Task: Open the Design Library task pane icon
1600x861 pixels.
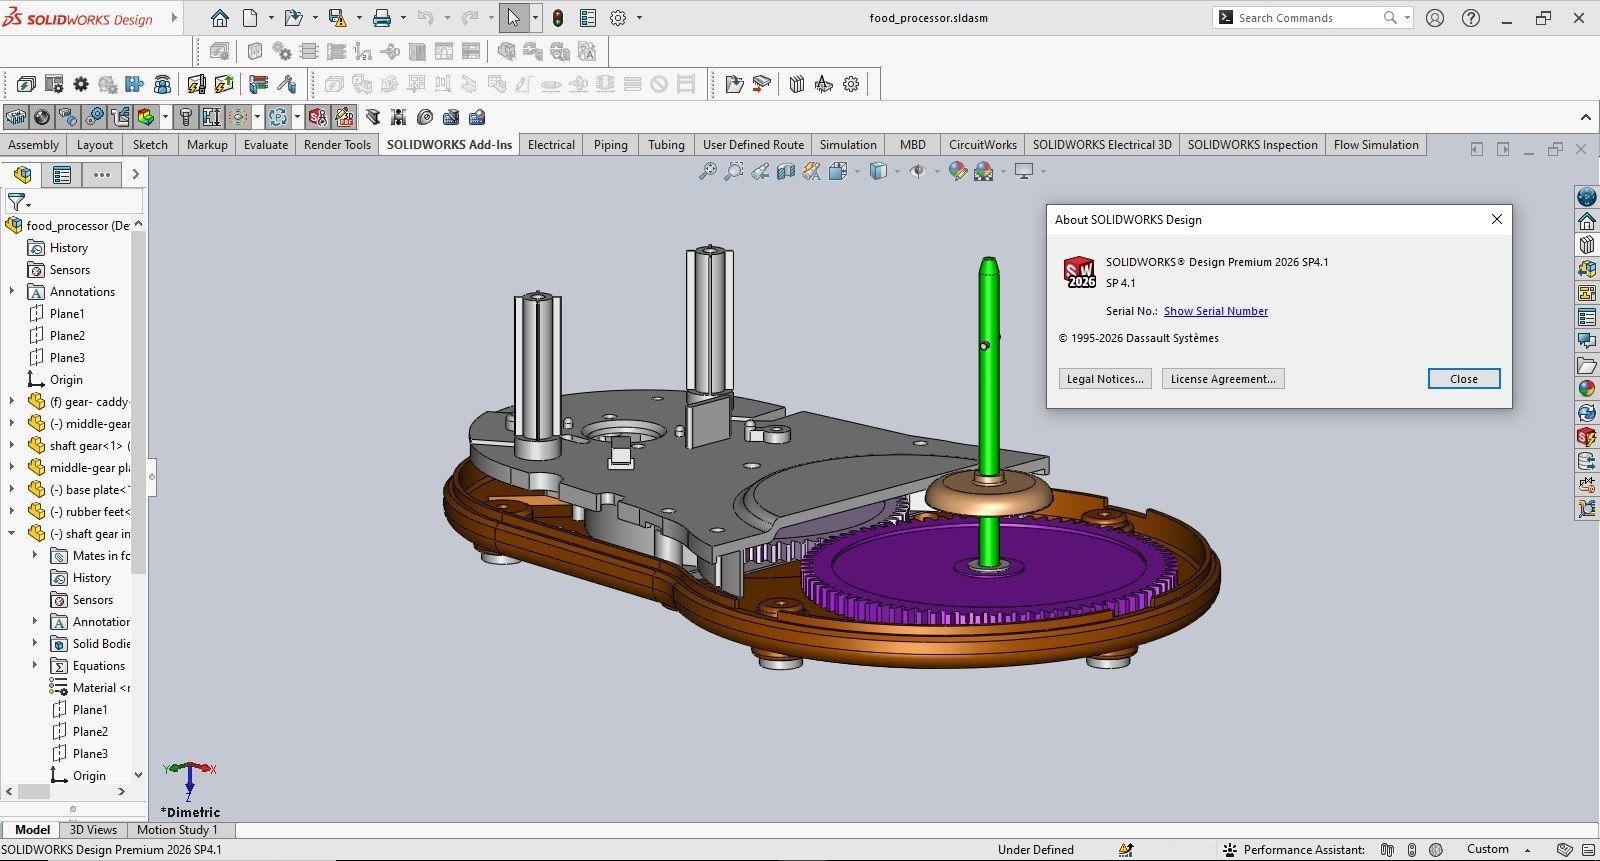Action: click(x=1587, y=245)
